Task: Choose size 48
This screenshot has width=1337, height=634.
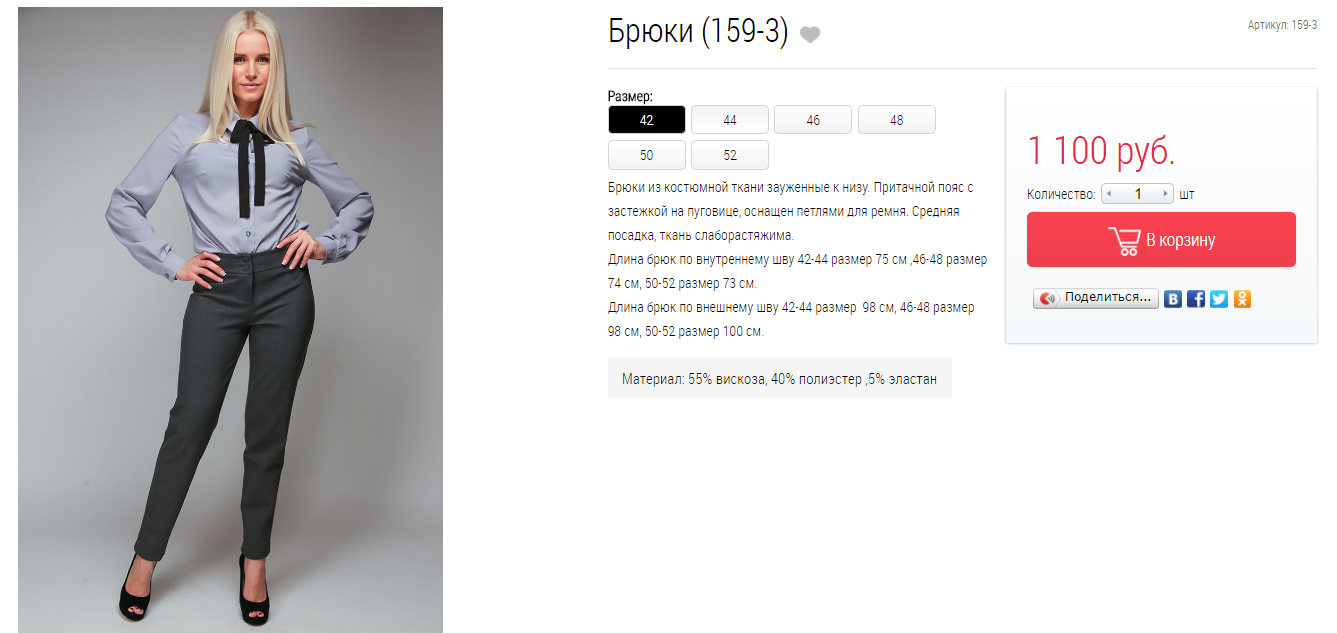Action: click(x=897, y=120)
